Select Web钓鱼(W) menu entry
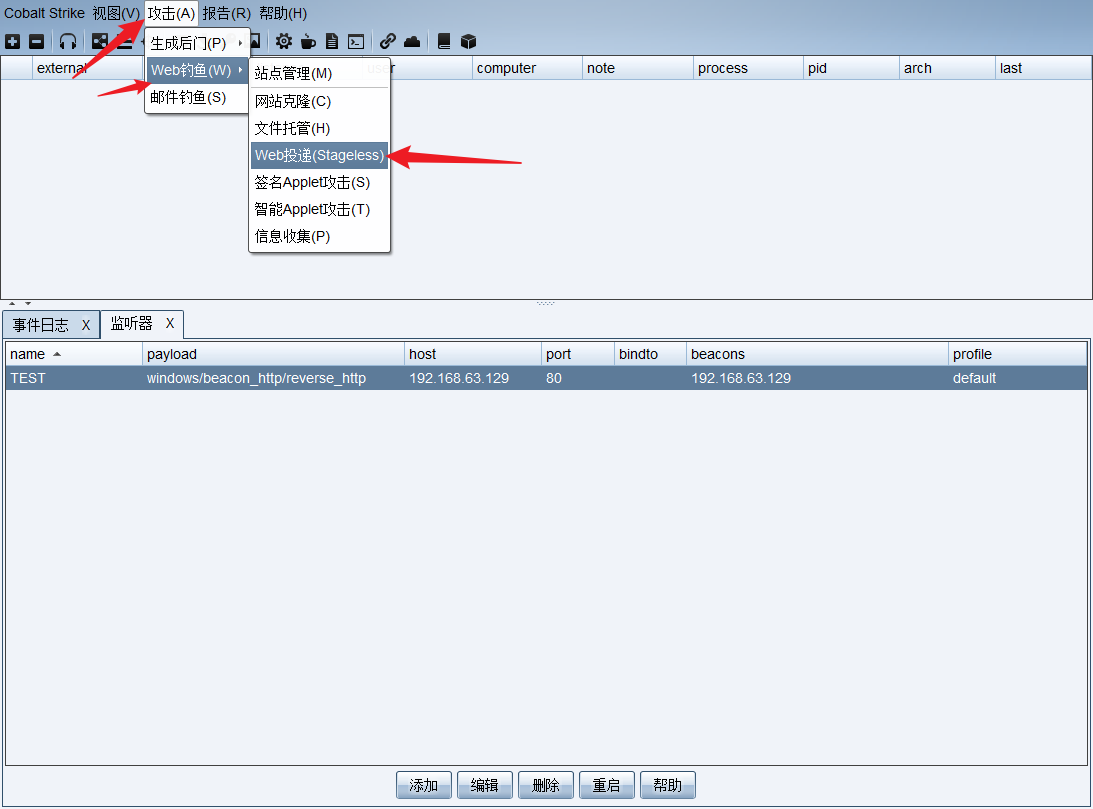 (x=197, y=70)
